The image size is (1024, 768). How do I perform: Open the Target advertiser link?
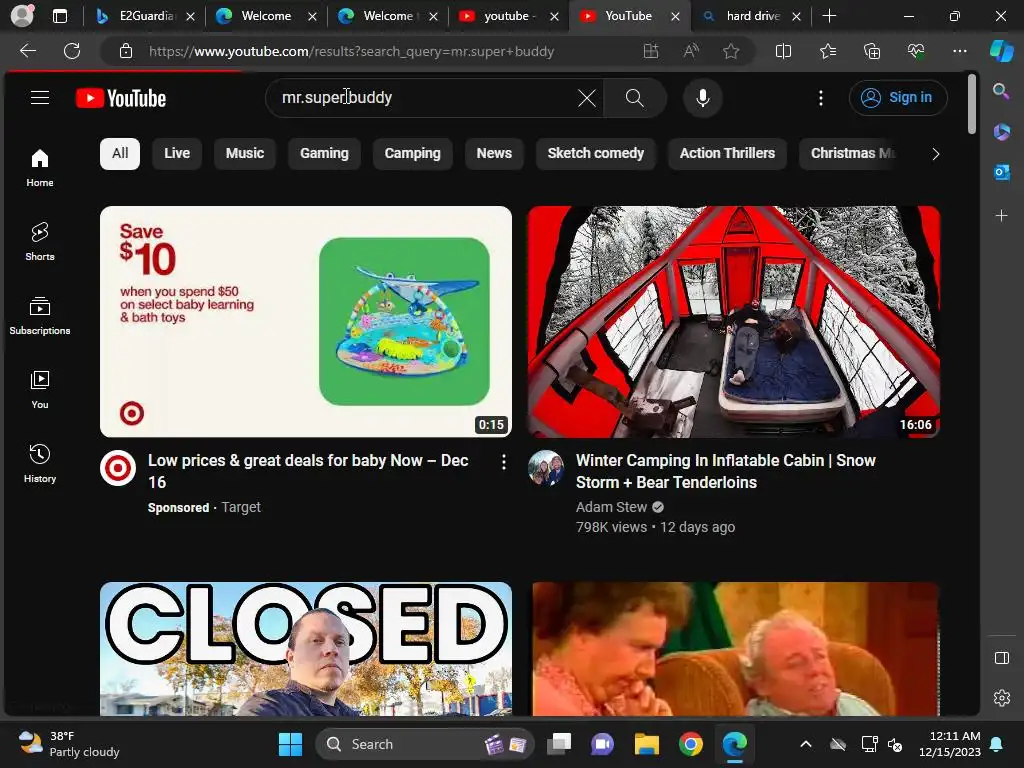pos(241,507)
